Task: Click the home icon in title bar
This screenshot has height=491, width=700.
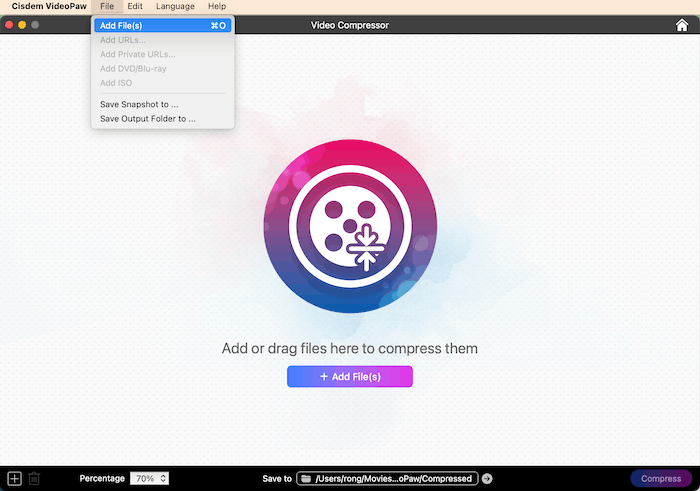Action: click(682, 25)
